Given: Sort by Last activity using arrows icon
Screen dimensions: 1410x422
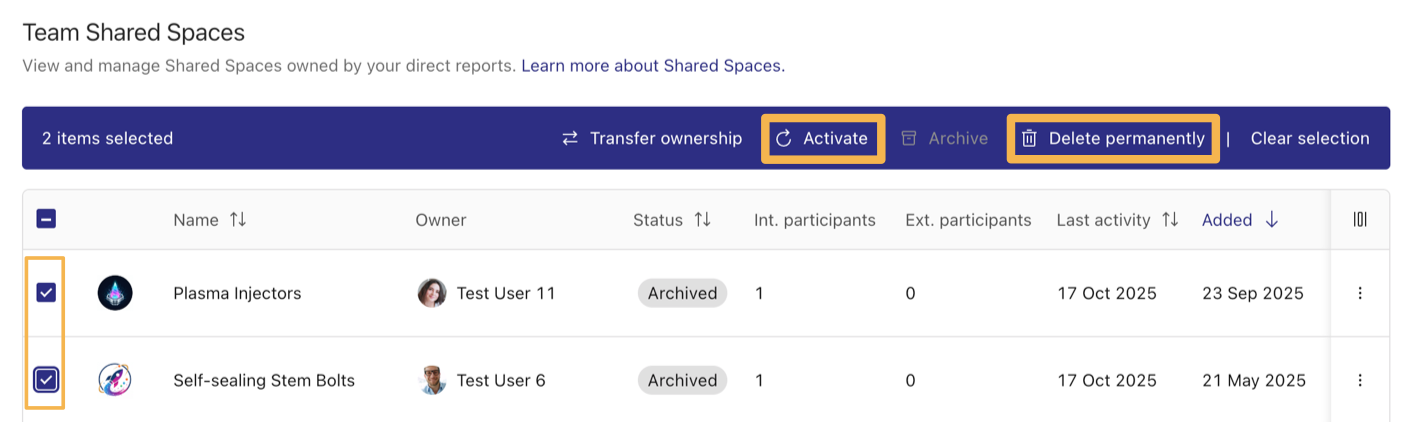Looking at the screenshot, I should [1169, 220].
